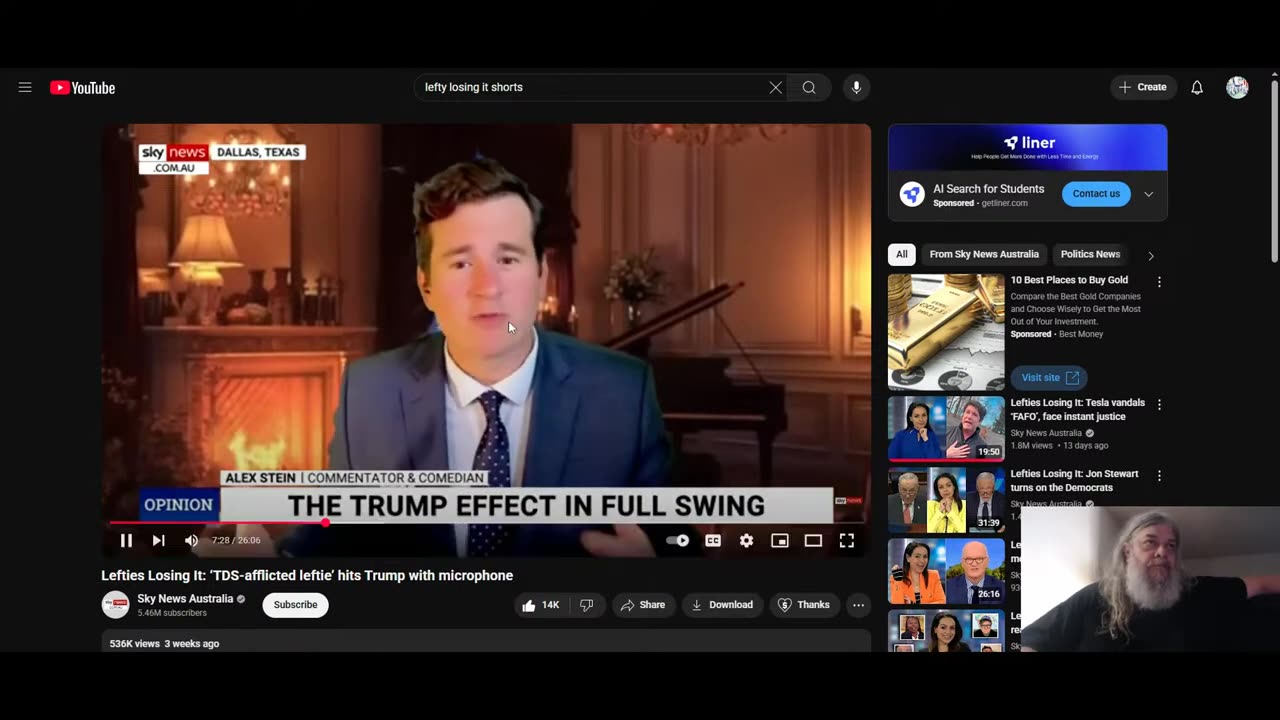This screenshot has height=720, width=1280.
Task: Select From Sky News Australia chip
Action: [x=984, y=254]
